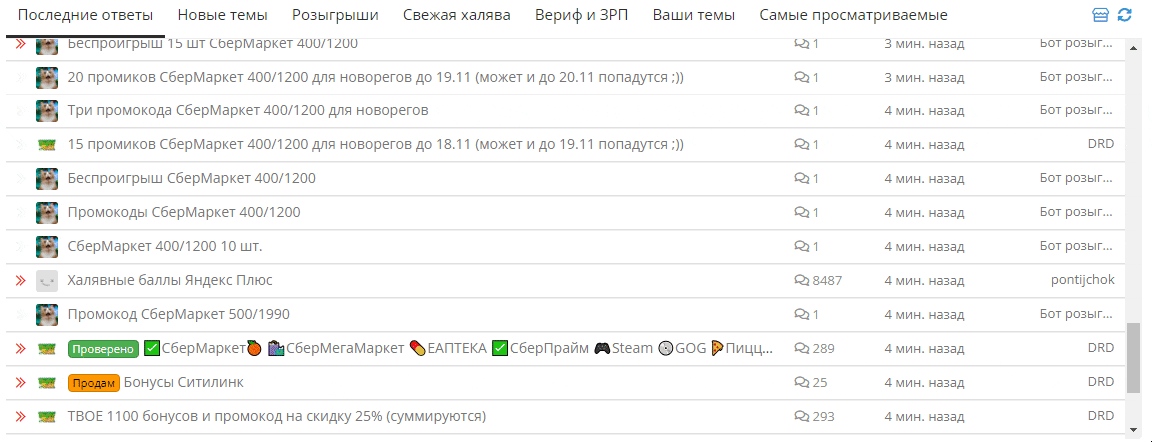
Task: Click last poster DRD on Бонусы Ситилинк row
Action: 1101,383
